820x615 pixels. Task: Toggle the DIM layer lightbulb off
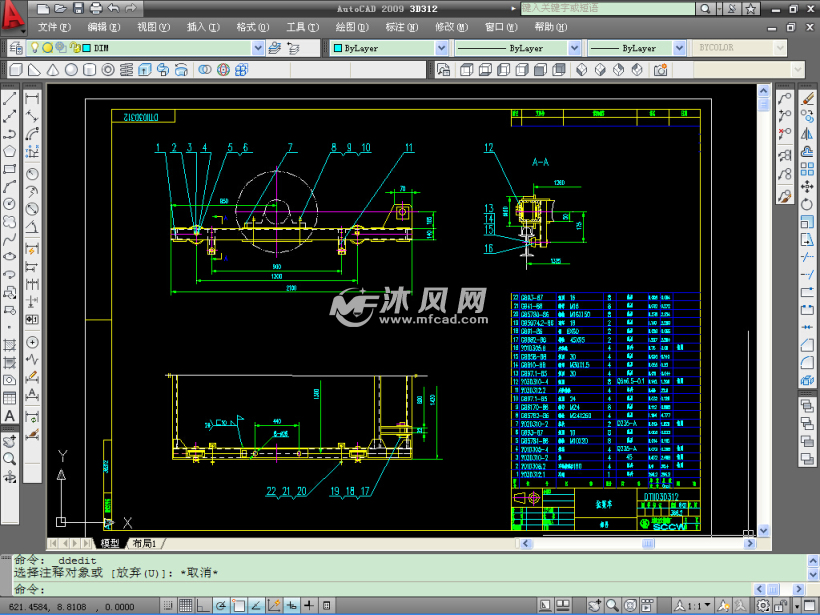pyautogui.click(x=34, y=47)
